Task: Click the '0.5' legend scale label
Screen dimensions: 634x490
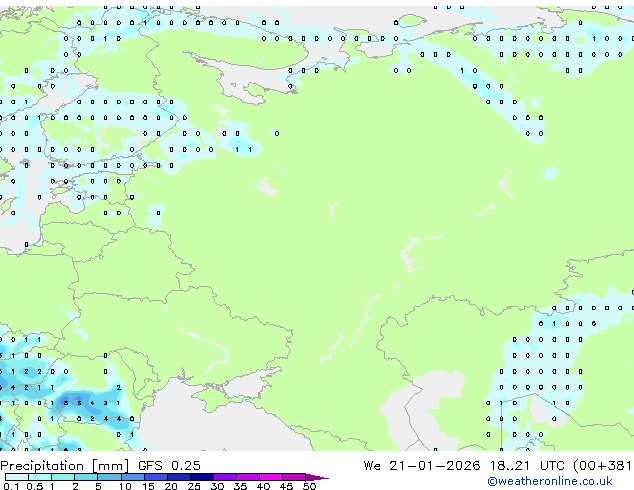Action: (34, 486)
